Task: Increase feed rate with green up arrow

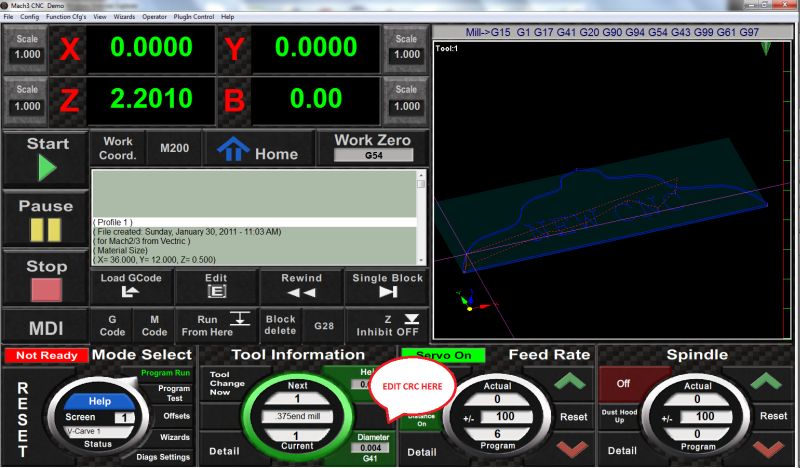Action: 569,381
